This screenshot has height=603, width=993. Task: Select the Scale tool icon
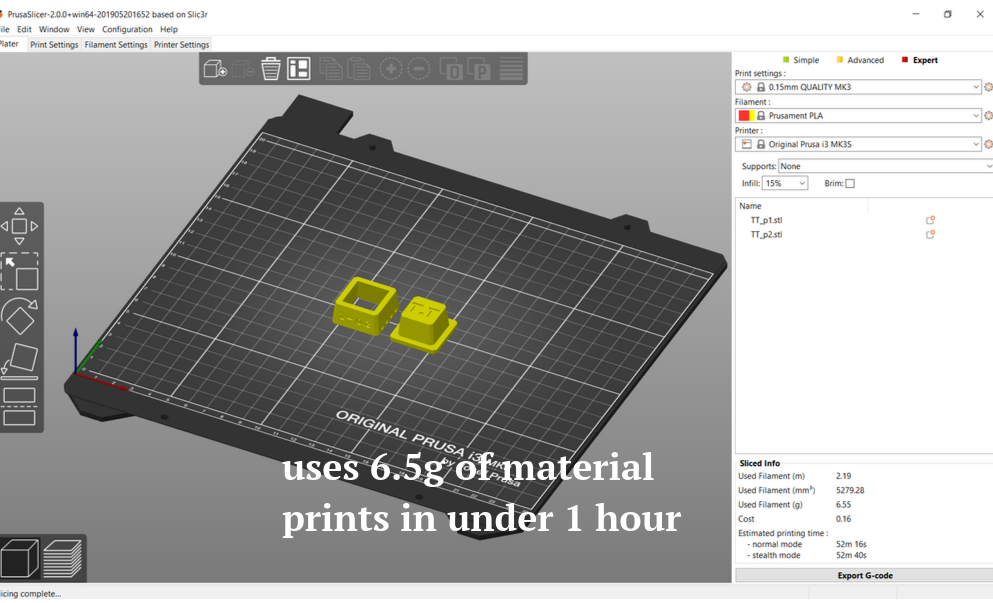pos(20,272)
